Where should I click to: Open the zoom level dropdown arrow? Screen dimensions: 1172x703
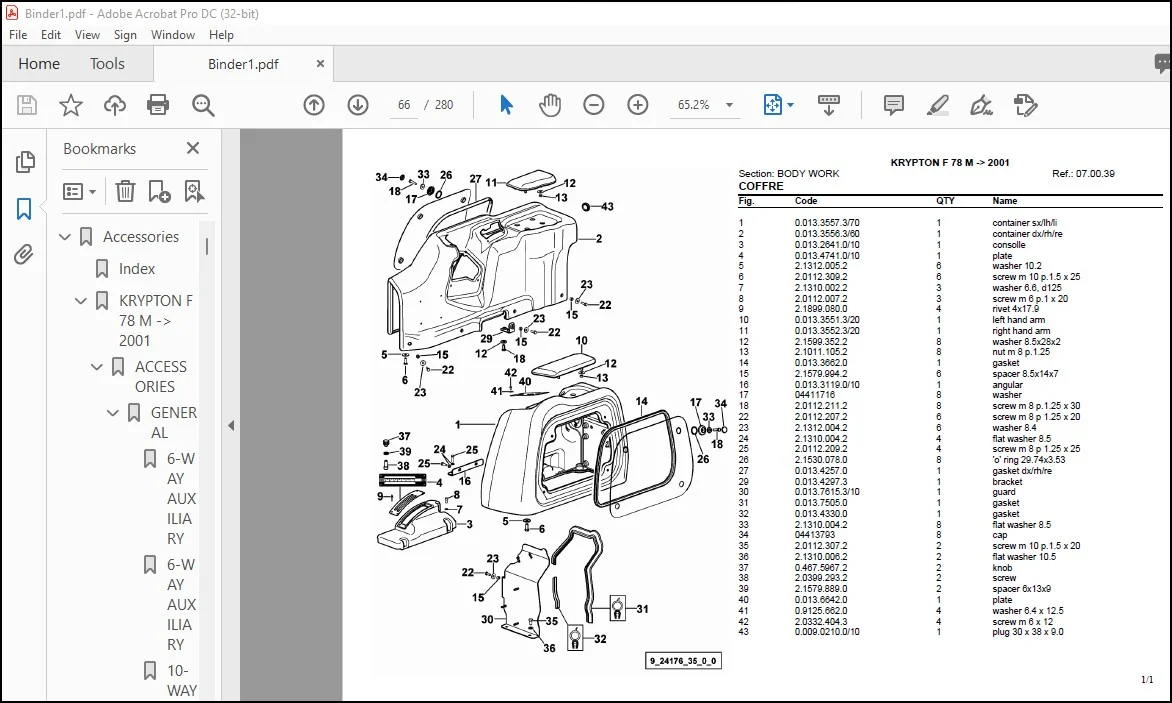(x=730, y=105)
